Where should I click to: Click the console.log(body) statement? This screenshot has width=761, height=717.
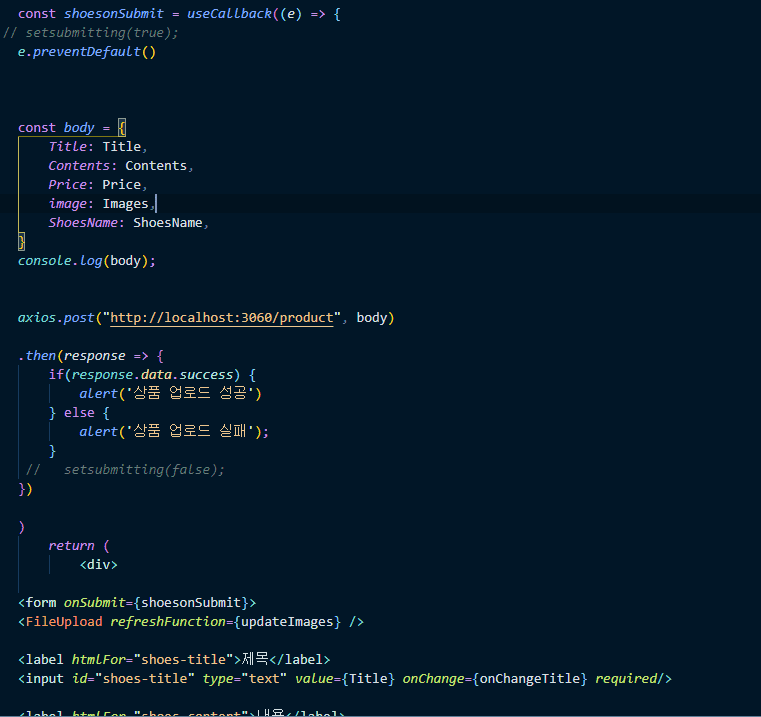[87, 261]
